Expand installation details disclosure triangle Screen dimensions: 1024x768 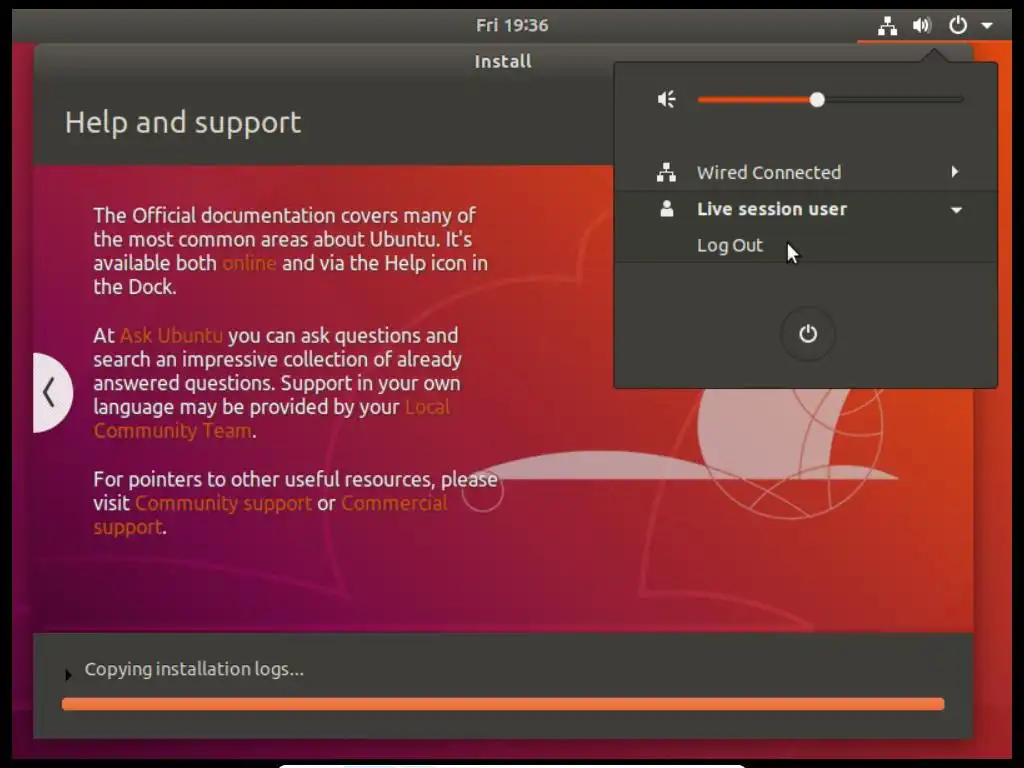(68, 675)
